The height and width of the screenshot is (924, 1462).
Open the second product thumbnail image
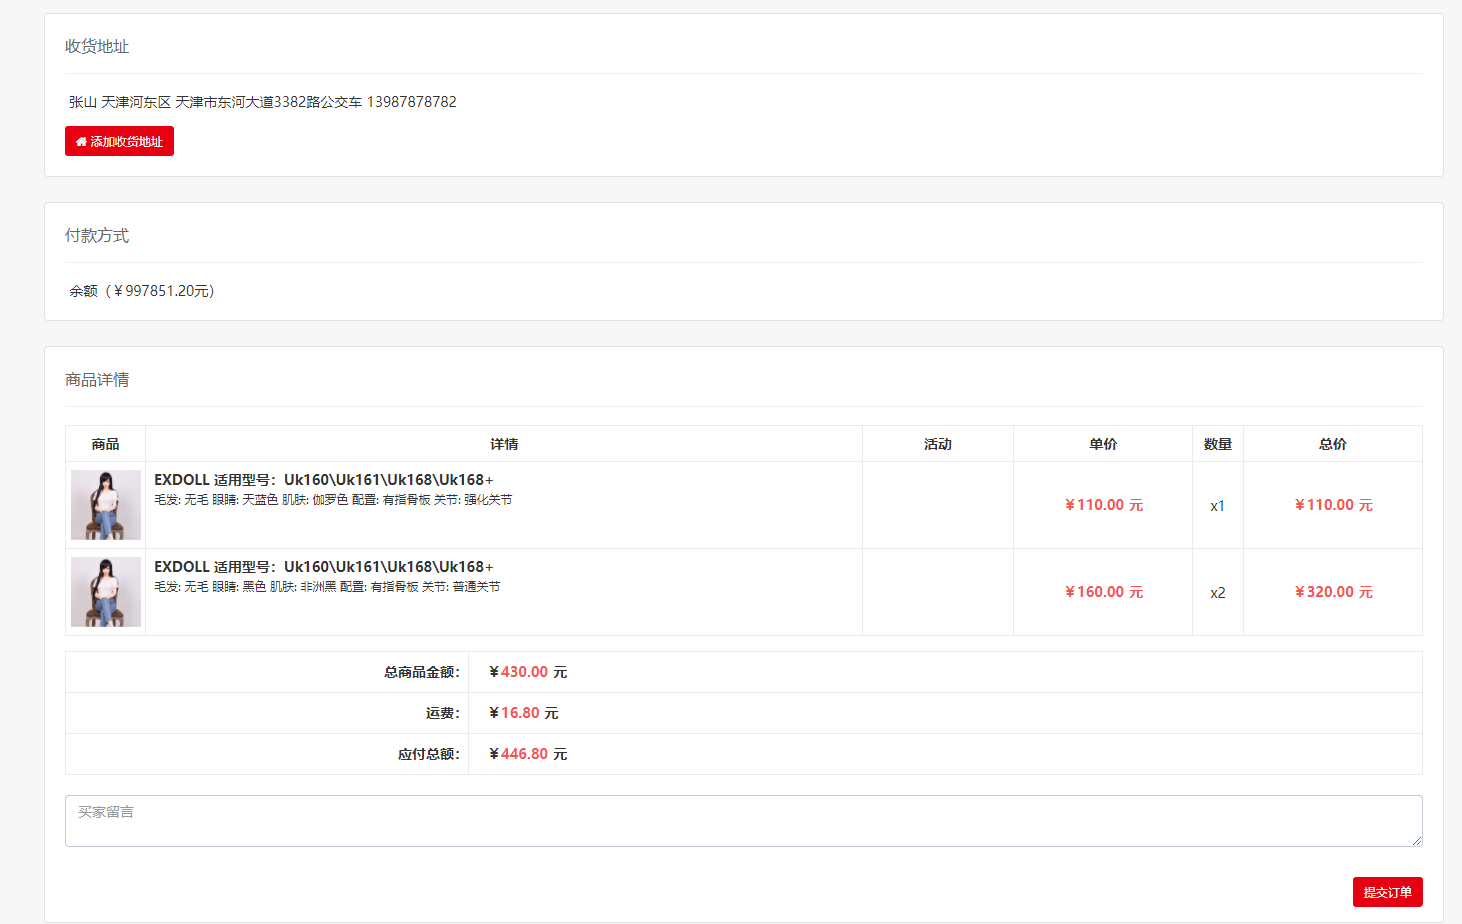[106, 592]
